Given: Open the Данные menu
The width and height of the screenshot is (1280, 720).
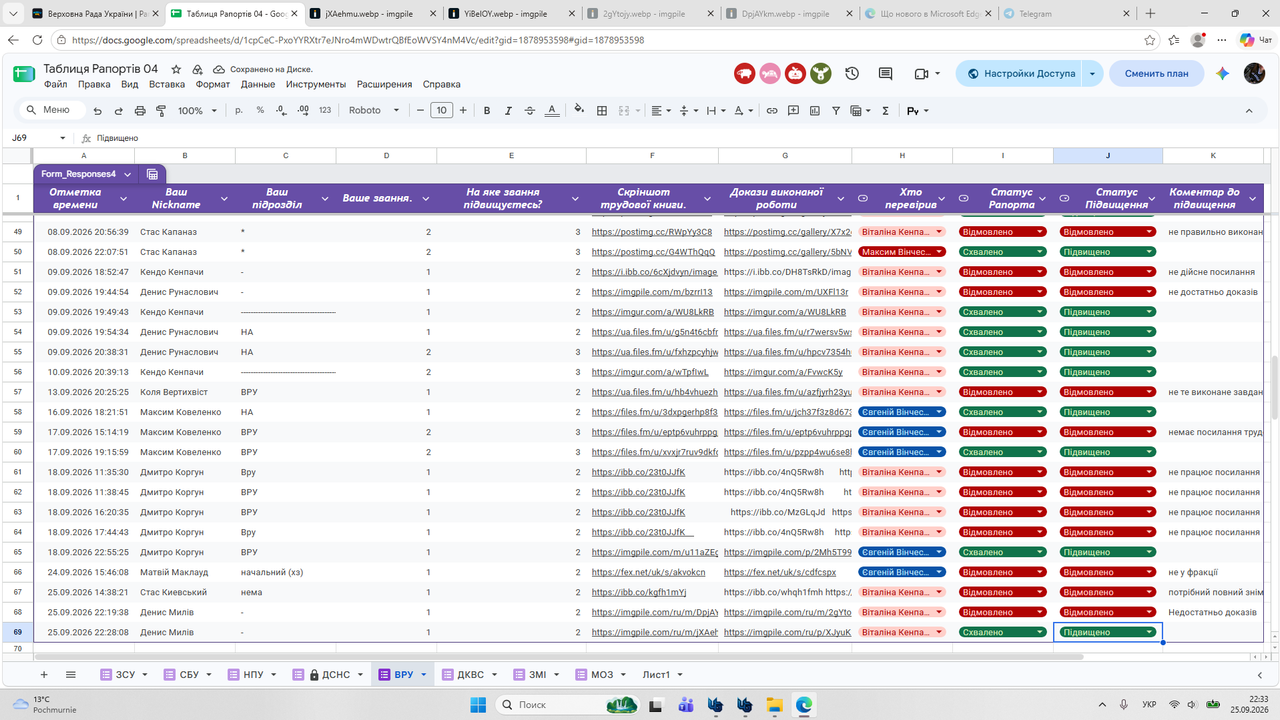Looking at the screenshot, I should pos(258,85).
